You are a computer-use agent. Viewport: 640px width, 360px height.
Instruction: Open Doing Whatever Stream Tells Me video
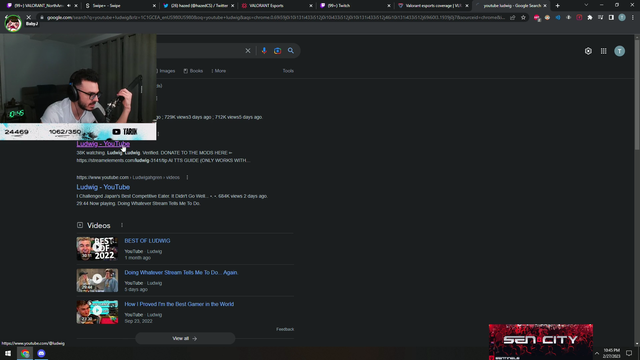click(x=181, y=272)
